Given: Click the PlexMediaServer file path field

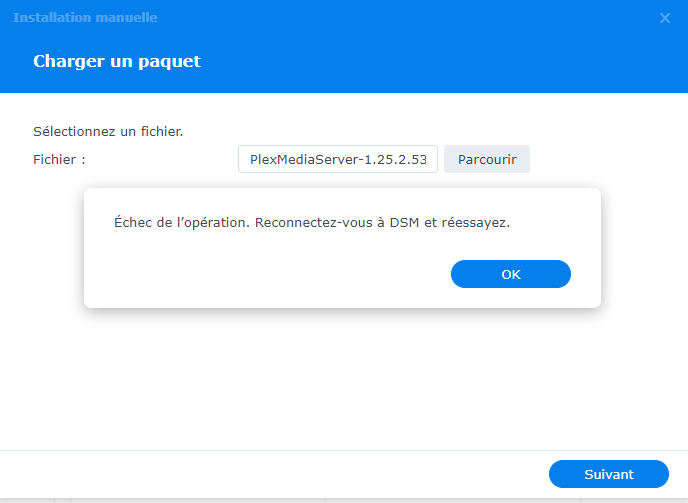Looking at the screenshot, I should [338, 159].
